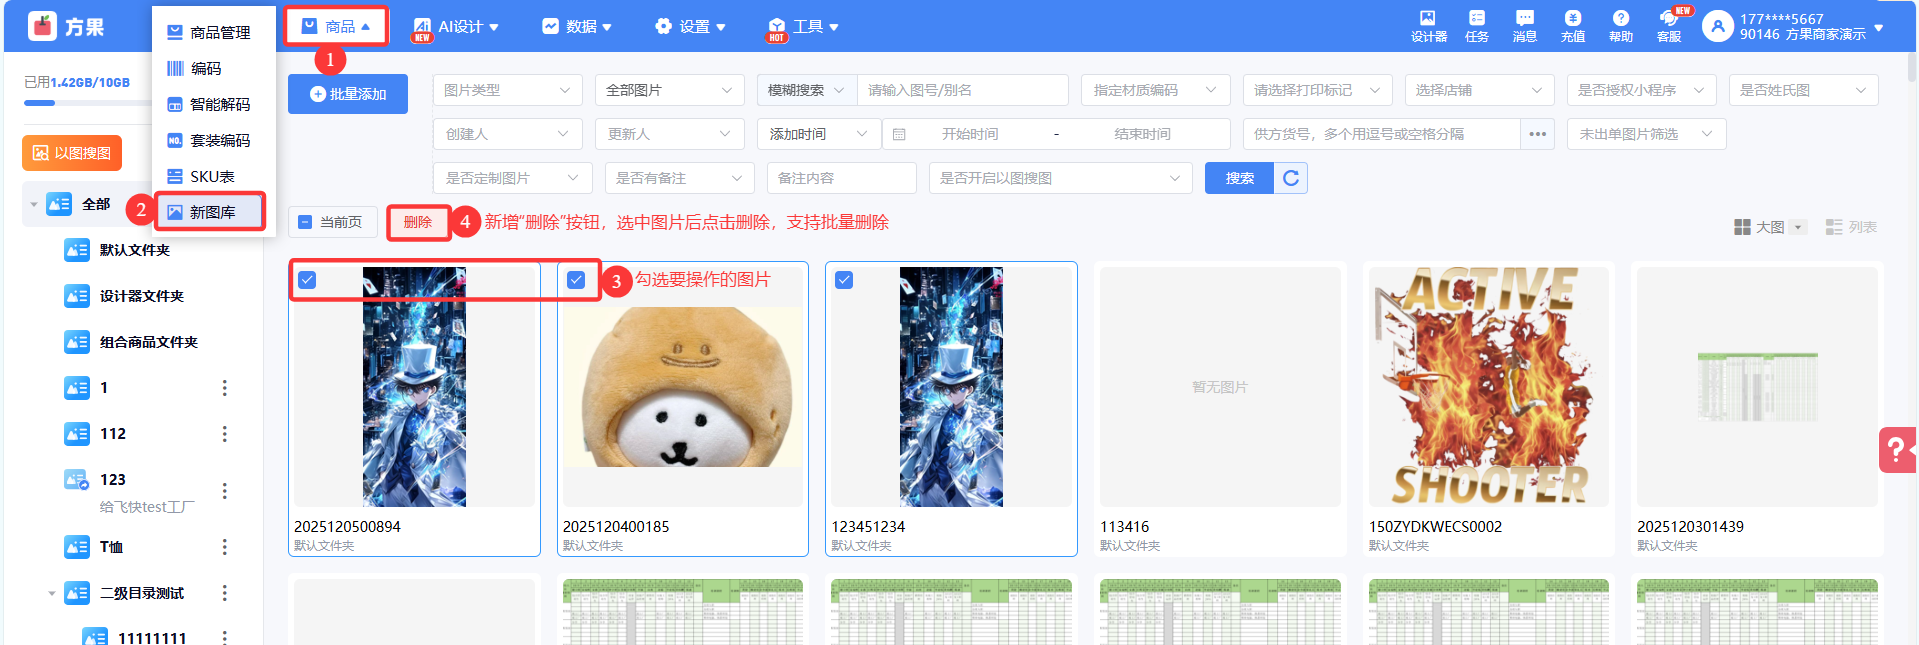Open the 图片类型 dropdown
Image resolution: width=1919 pixels, height=645 pixels.
[x=508, y=90]
